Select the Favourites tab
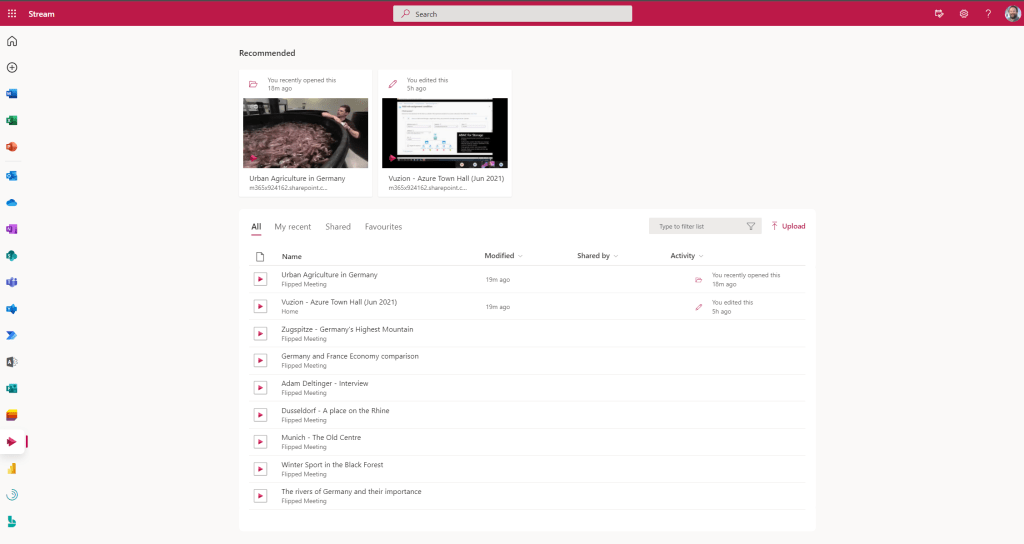Viewport: 1024px width, 544px height. pos(383,227)
